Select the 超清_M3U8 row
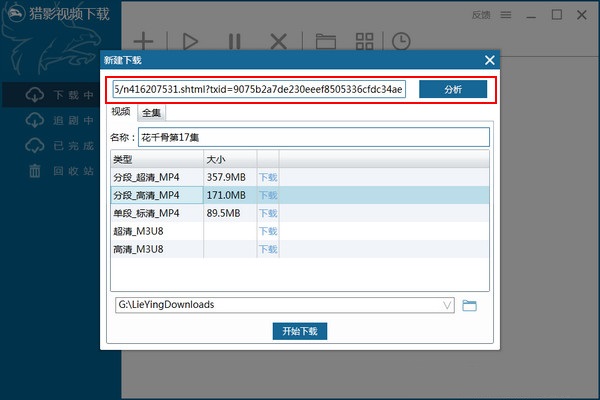The width and height of the screenshot is (600, 400). pyautogui.click(x=300, y=231)
